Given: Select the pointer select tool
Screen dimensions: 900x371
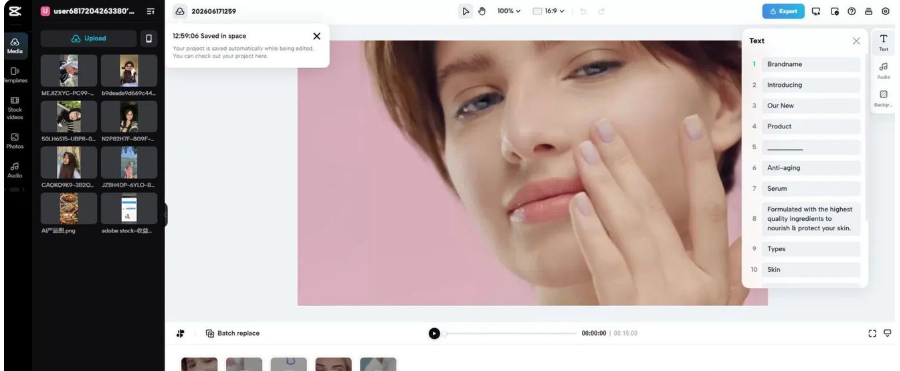Looking at the screenshot, I should pyautogui.click(x=465, y=11).
